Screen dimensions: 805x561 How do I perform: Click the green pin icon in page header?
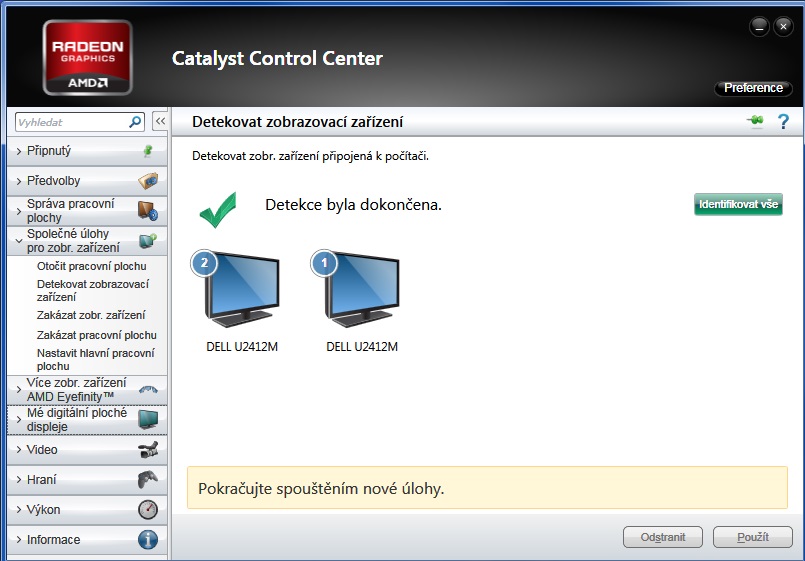pyautogui.click(x=755, y=121)
